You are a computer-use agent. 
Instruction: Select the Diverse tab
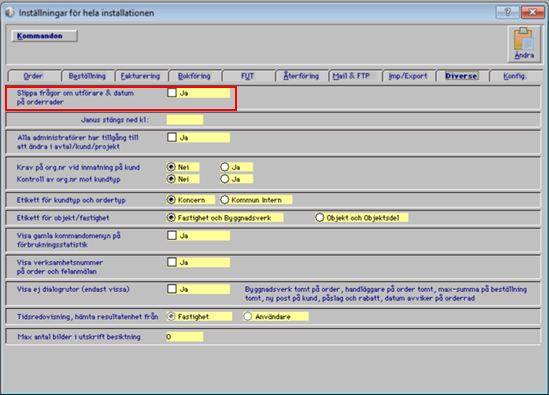[461, 76]
